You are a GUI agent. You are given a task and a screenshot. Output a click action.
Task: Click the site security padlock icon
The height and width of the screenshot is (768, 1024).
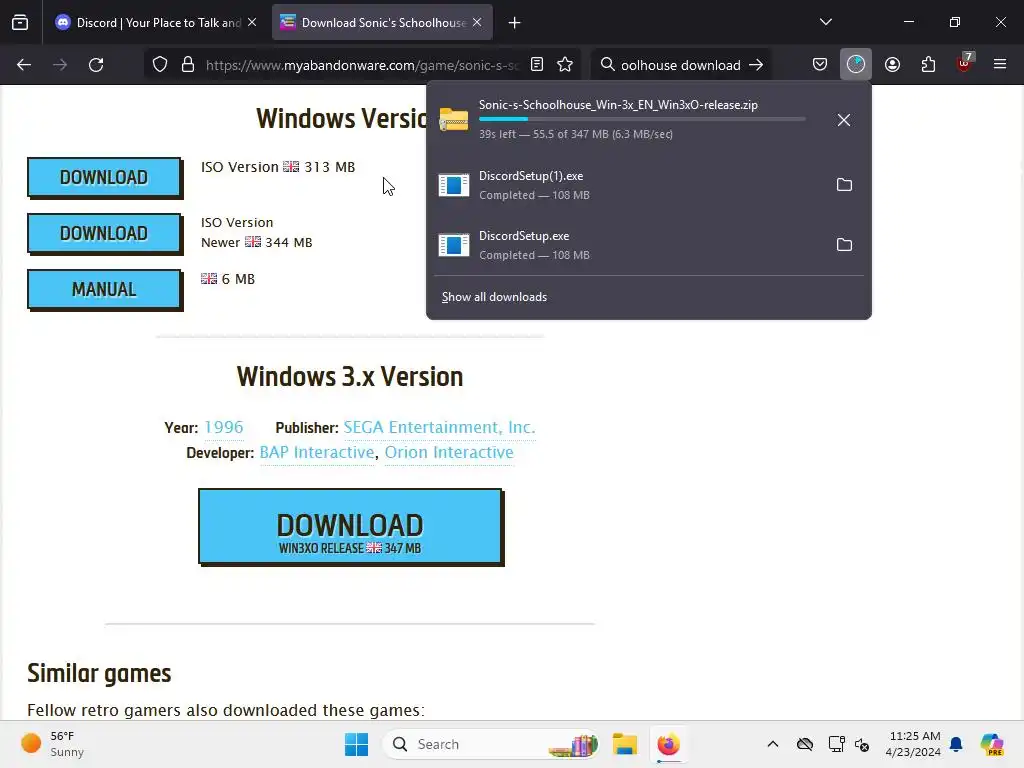(188, 65)
